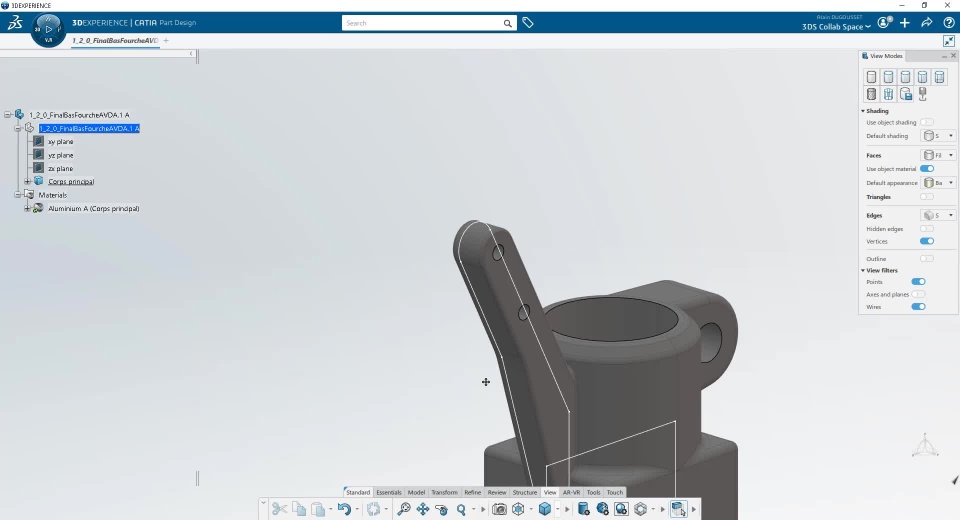The width and height of the screenshot is (960, 520).
Task: Open the Default appearance dropdown
Action: coord(938,183)
